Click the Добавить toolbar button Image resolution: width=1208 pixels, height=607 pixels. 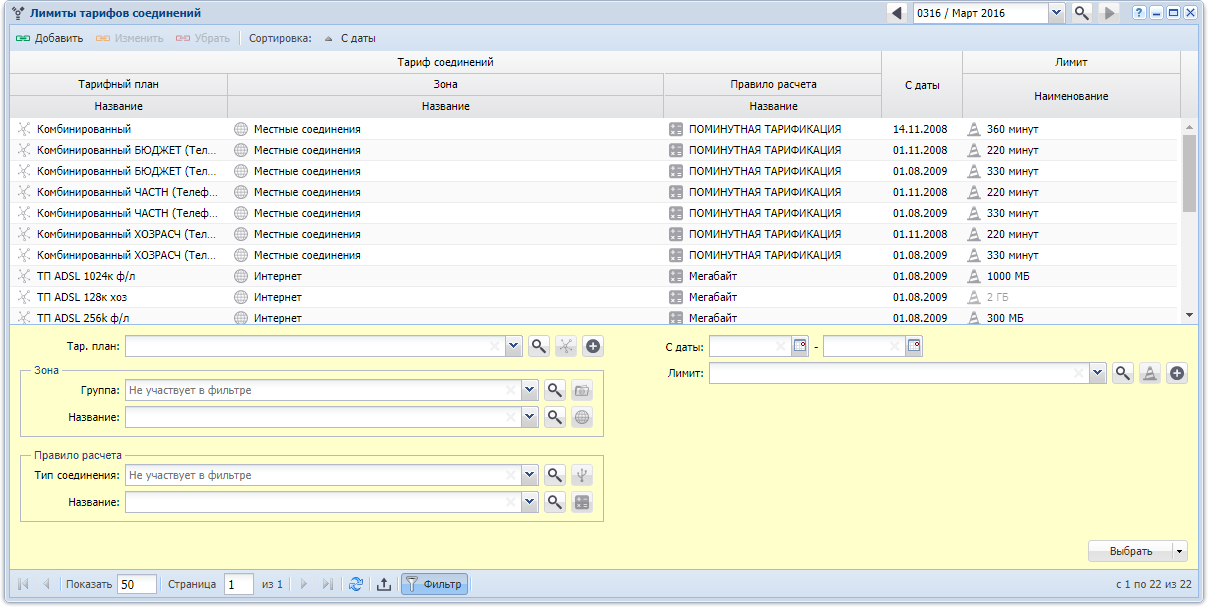49,38
